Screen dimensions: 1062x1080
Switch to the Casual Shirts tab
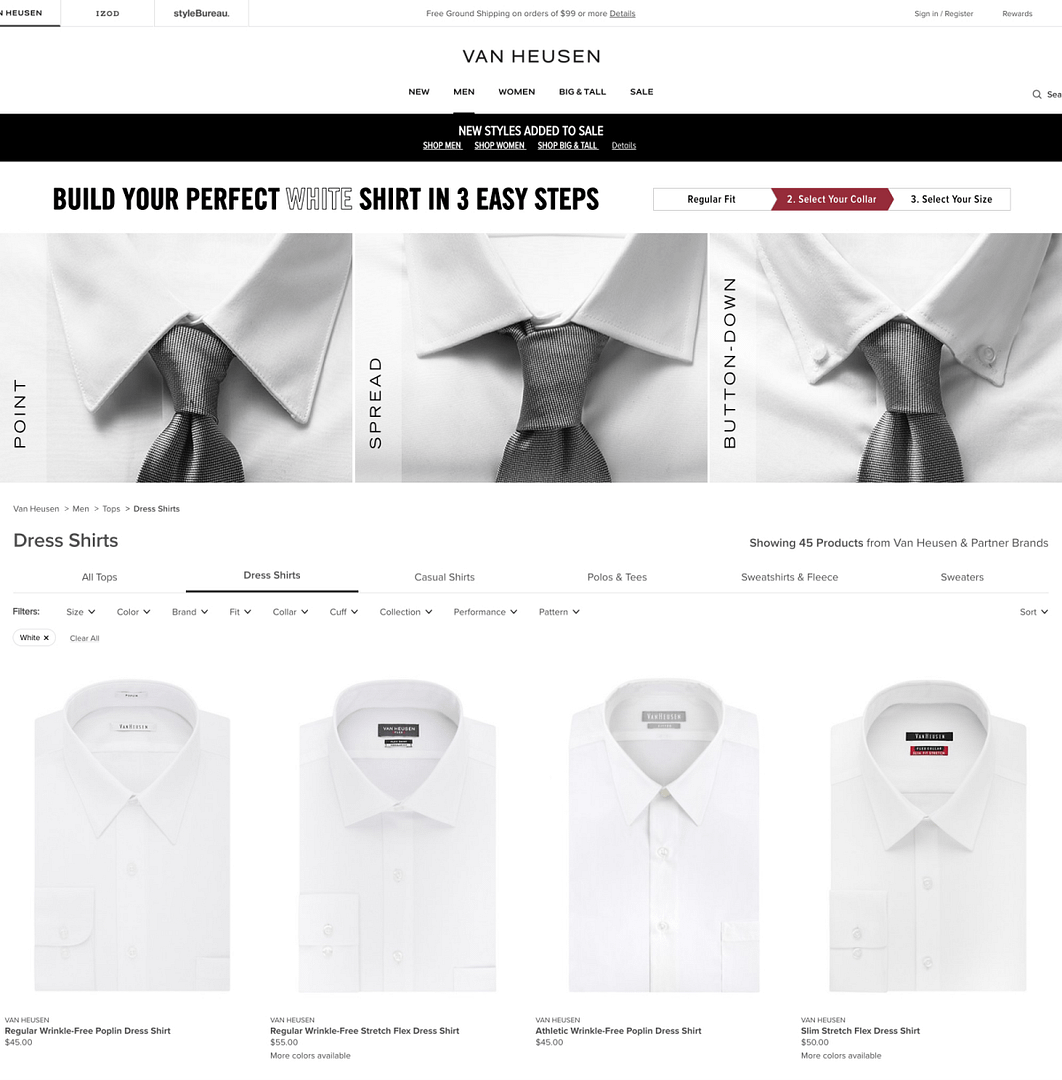pos(444,577)
